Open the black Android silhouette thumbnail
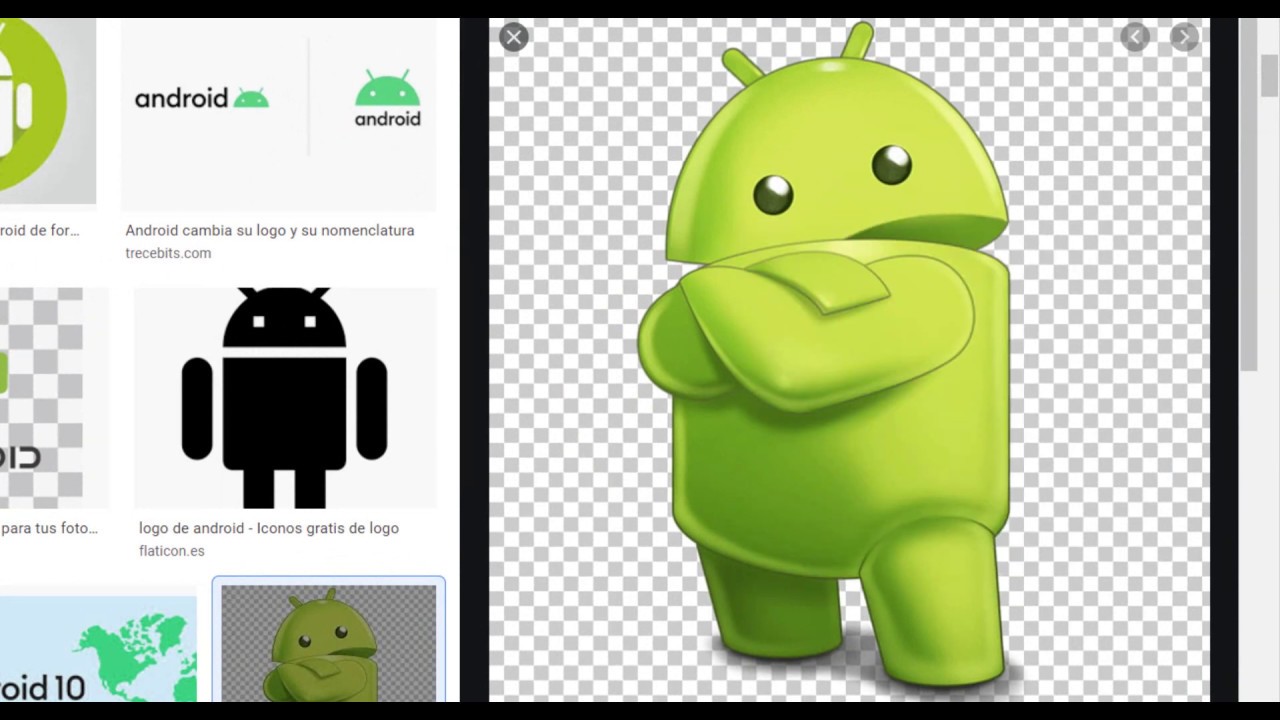This screenshot has width=1280, height=720. 285,398
